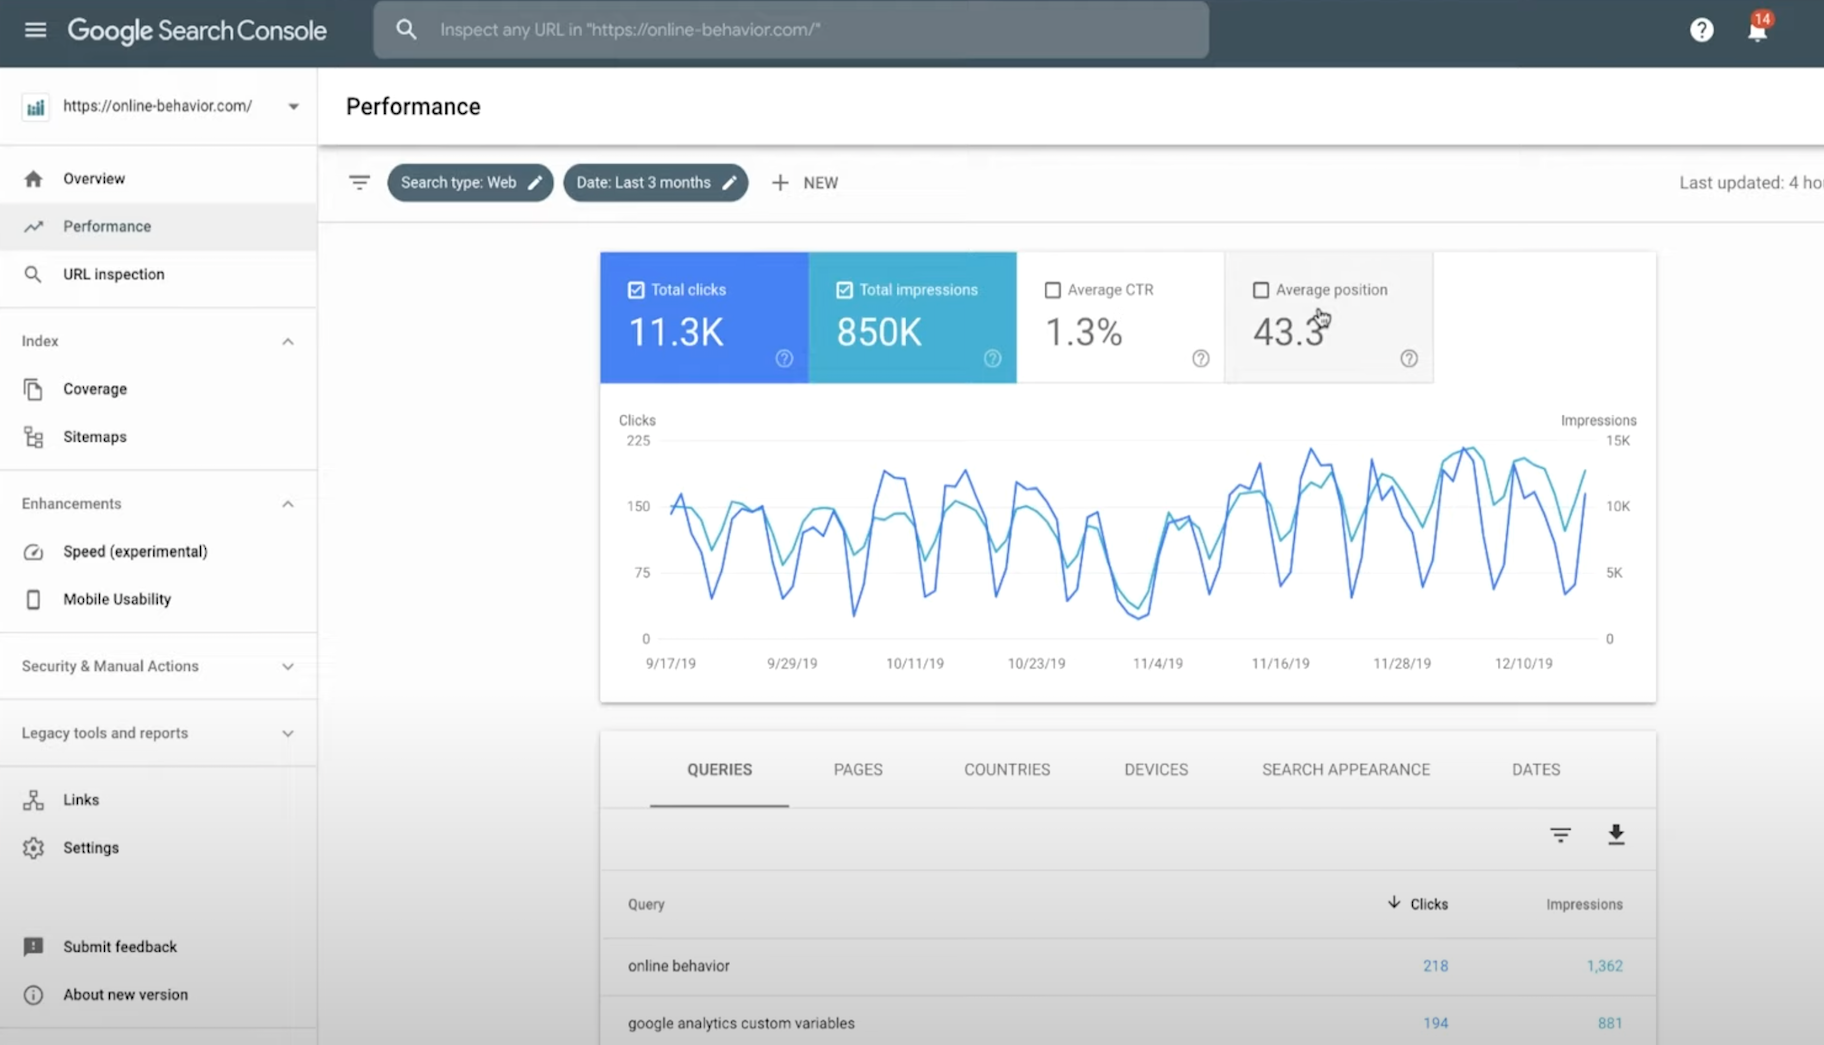Open the Sitemaps report
The height and width of the screenshot is (1045, 1824).
click(158, 437)
